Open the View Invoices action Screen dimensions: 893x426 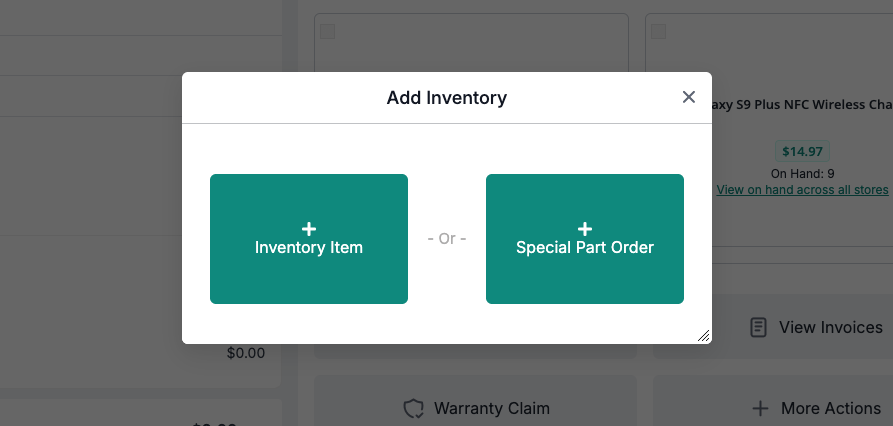818,327
